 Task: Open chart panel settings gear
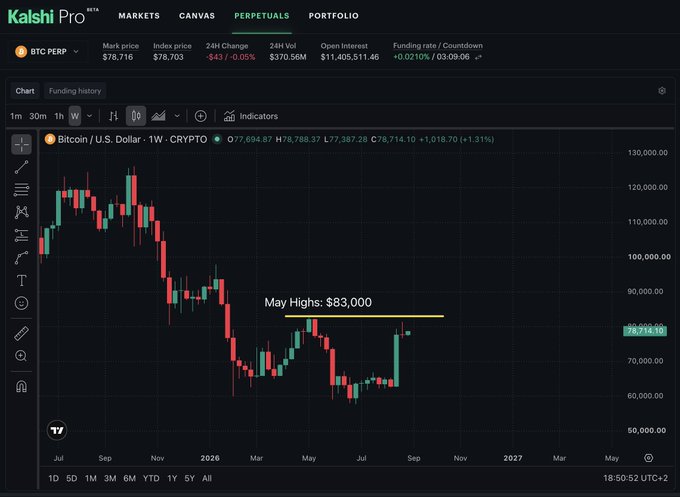coord(662,91)
